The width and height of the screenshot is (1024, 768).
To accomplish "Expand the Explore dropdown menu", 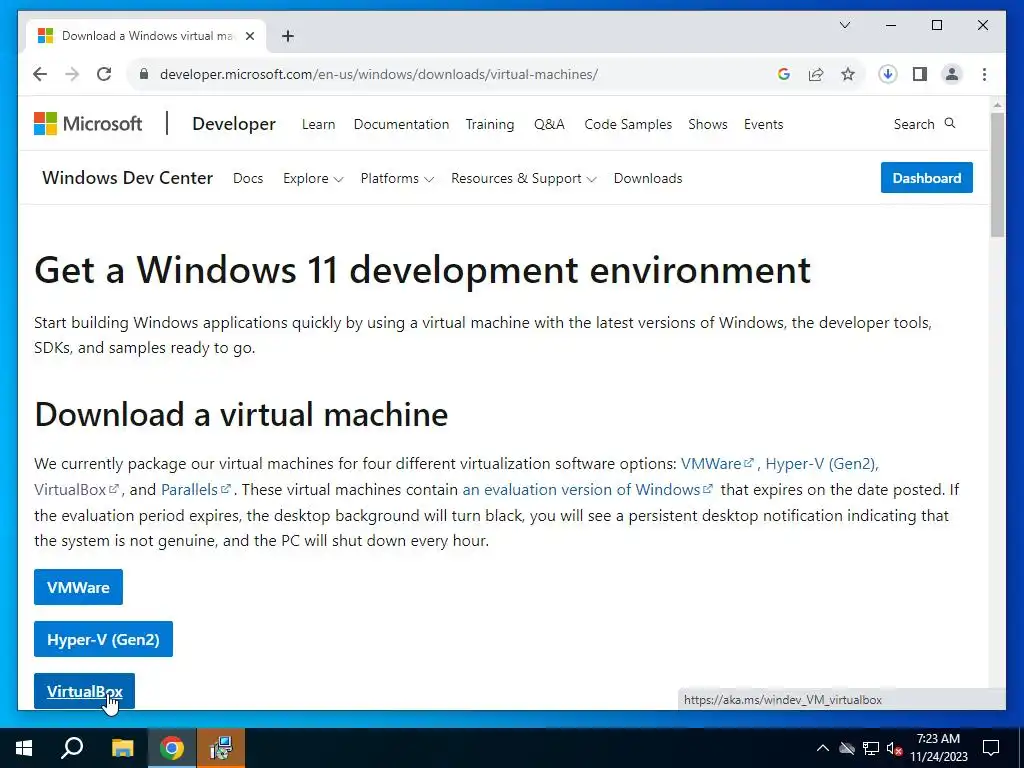I will click(313, 178).
